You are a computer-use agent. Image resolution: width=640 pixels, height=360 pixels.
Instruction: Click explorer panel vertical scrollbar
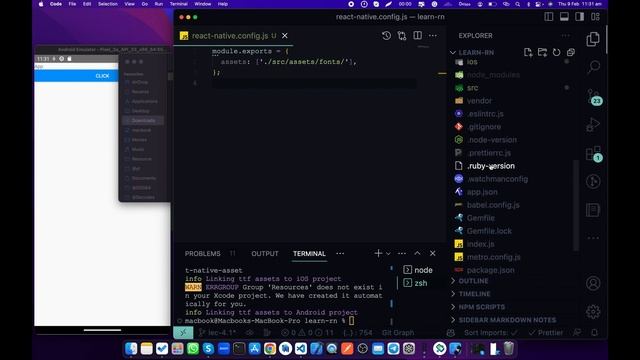576,206
